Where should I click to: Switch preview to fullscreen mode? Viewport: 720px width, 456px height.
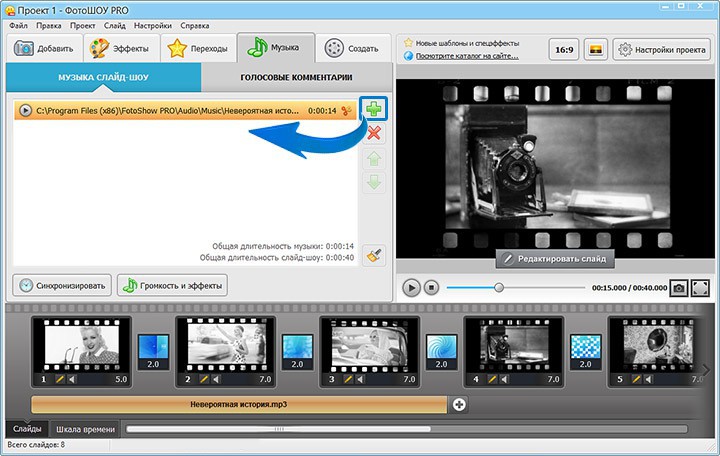coord(700,288)
